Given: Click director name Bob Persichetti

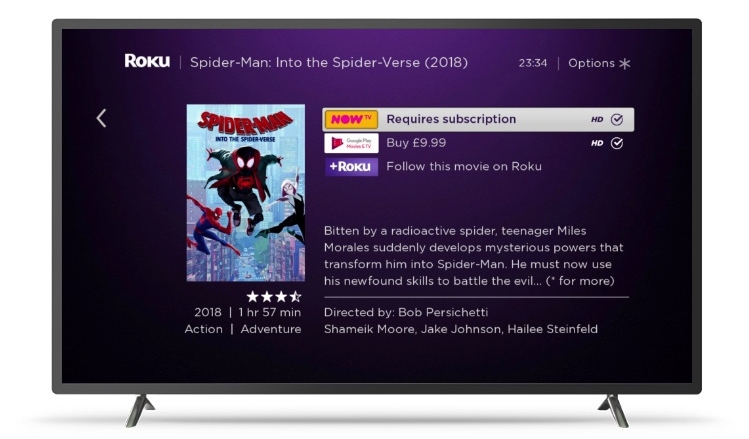Looking at the screenshot, I should click(443, 312).
